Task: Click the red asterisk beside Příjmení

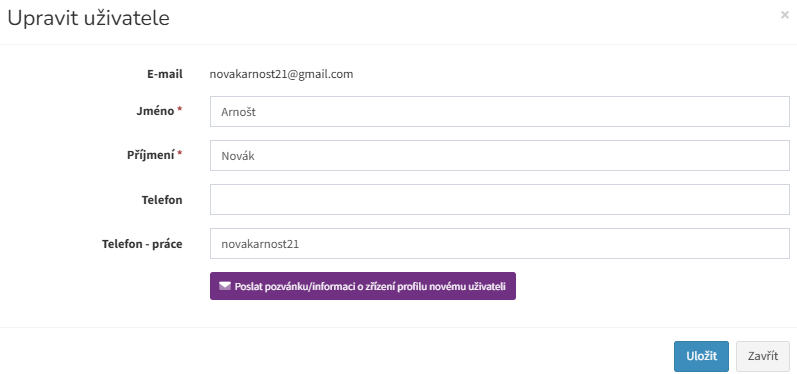Action: click(179, 154)
